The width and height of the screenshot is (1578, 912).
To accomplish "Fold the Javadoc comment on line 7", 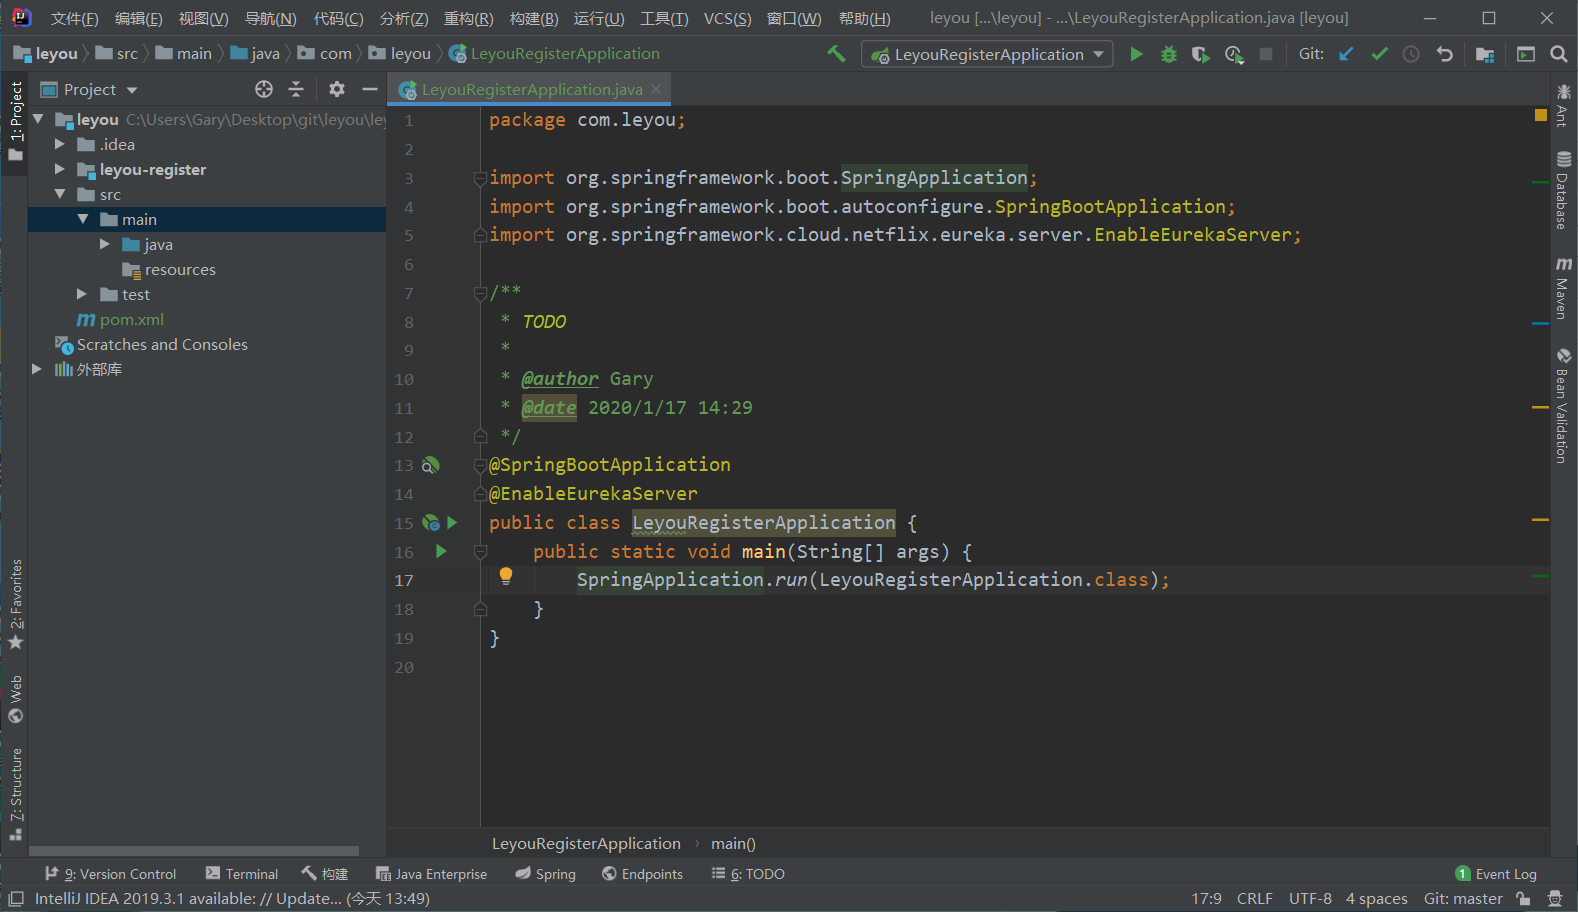I will (480, 293).
